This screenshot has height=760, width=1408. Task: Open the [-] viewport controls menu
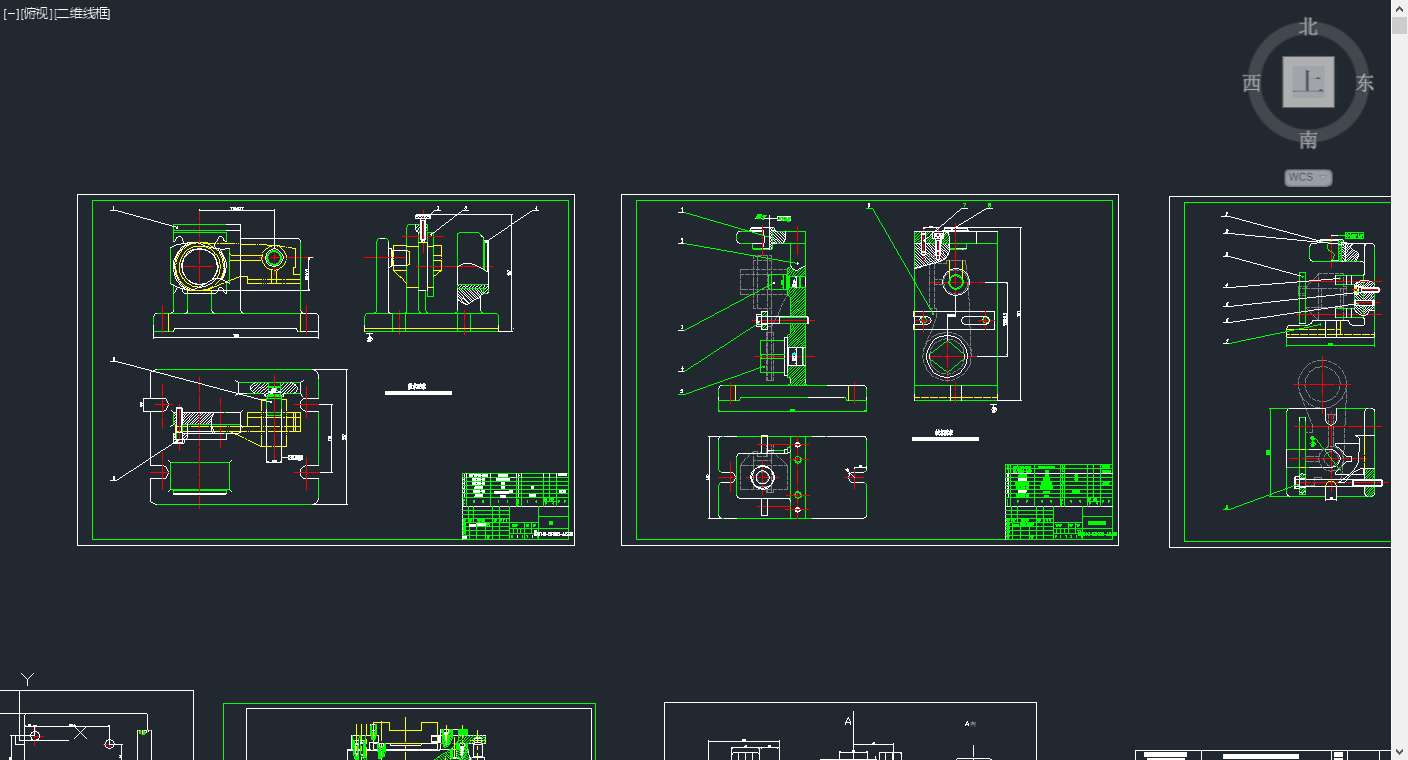click(11, 13)
